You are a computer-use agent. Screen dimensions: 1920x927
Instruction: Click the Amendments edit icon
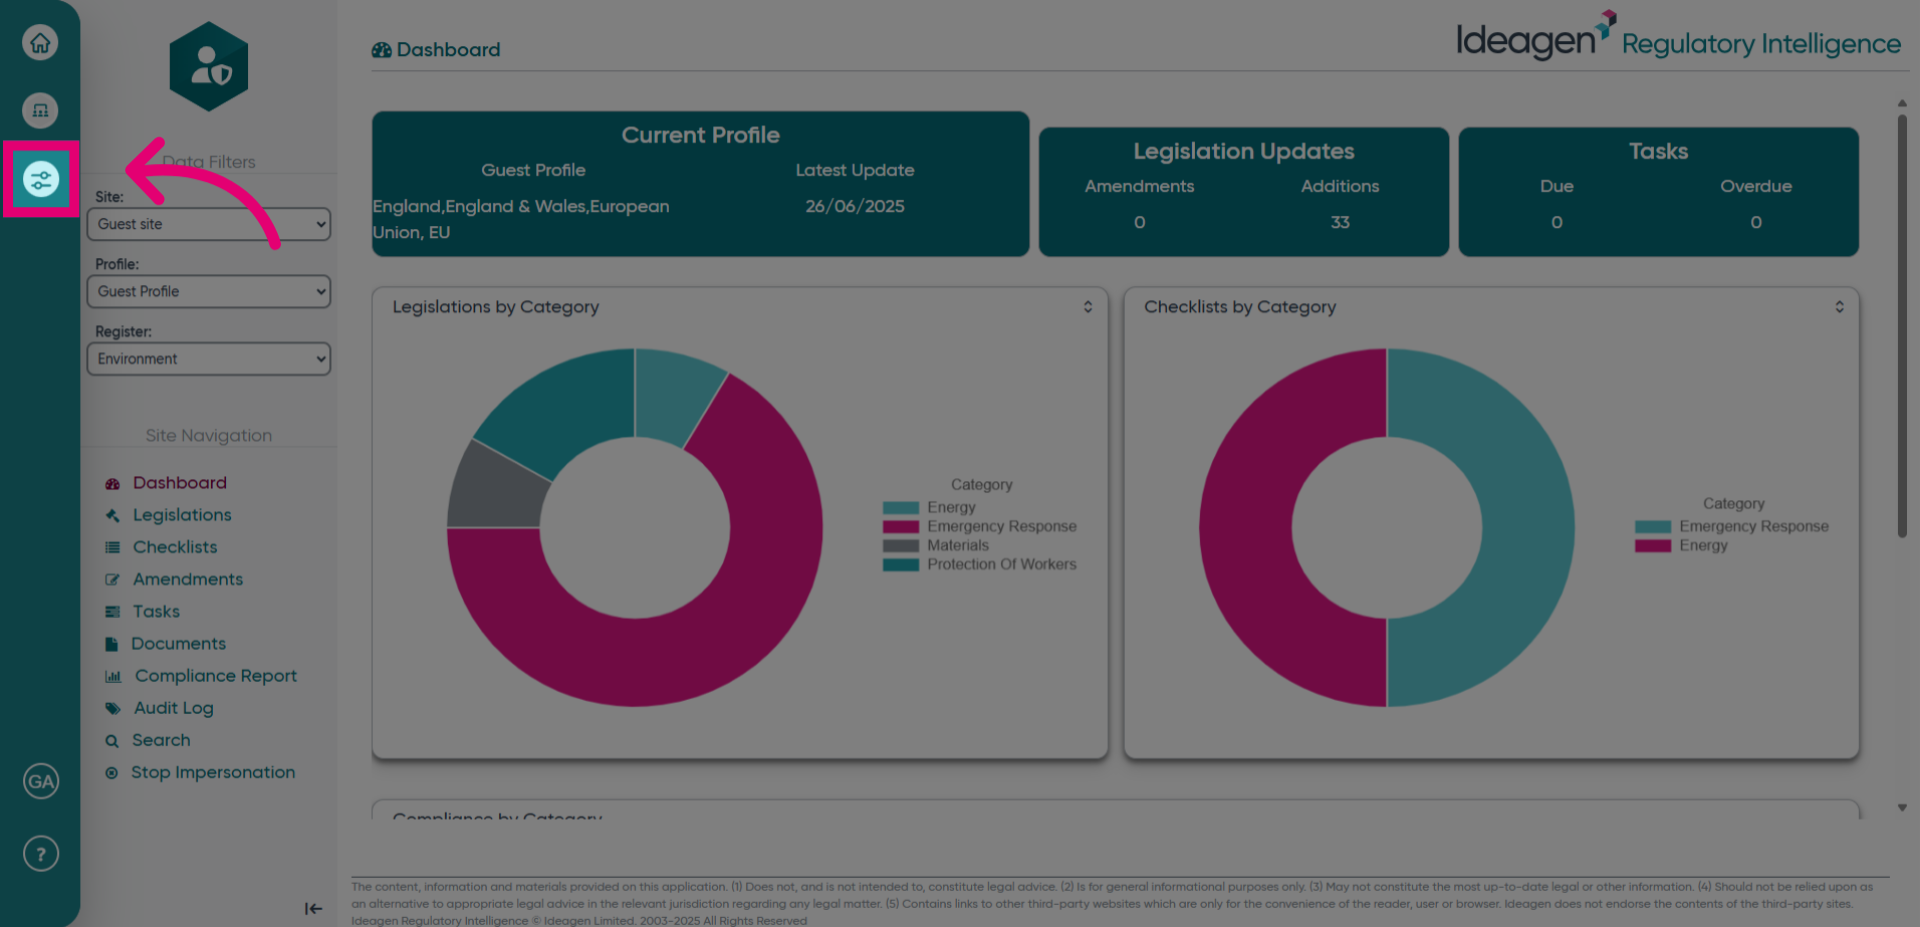pos(112,580)
